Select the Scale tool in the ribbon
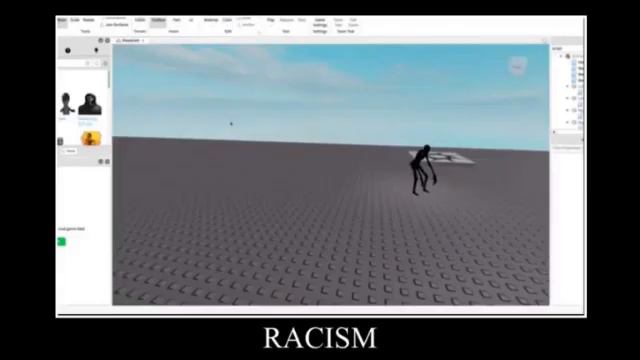The height and width of the screenshot is (360, 640). (75, 20)
